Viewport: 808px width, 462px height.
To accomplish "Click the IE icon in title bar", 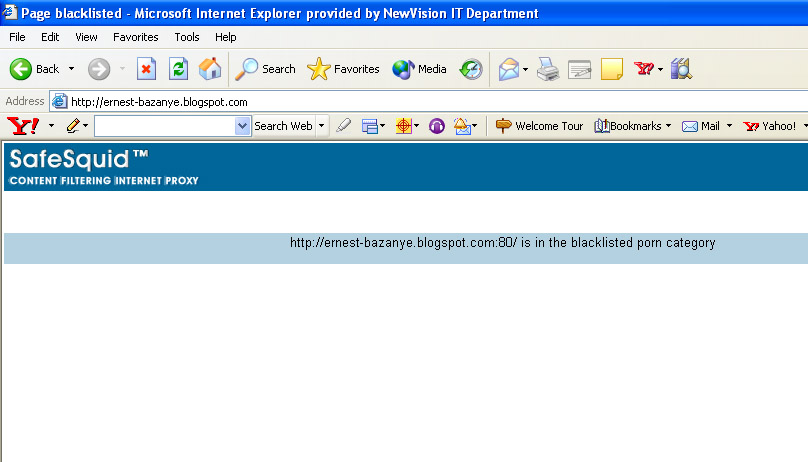I will 9,12.
